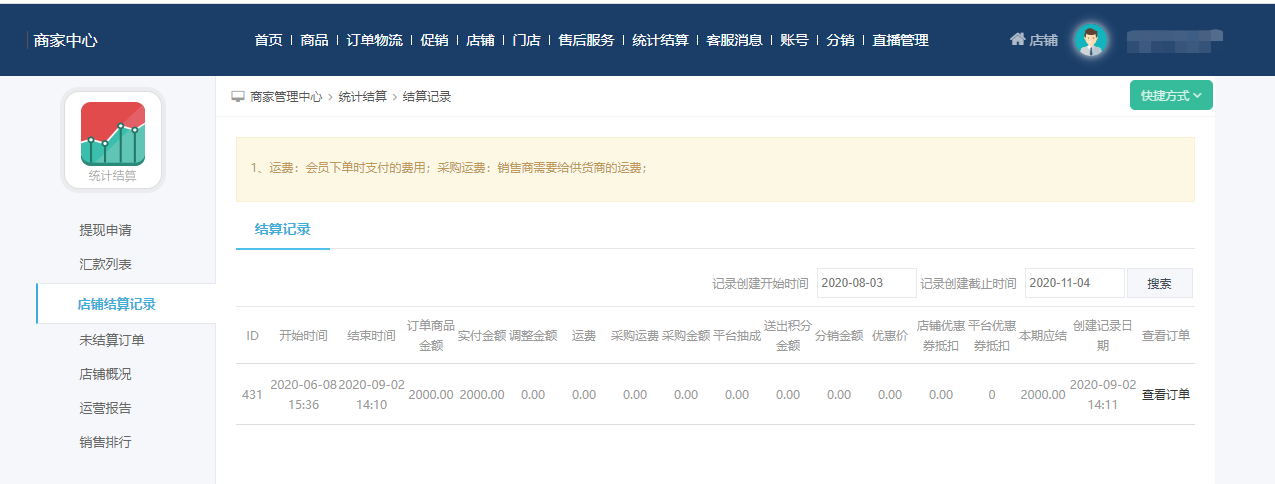The image size is (1275, 484).
Task: Select the 结算记录 tab
Action: 283,229
